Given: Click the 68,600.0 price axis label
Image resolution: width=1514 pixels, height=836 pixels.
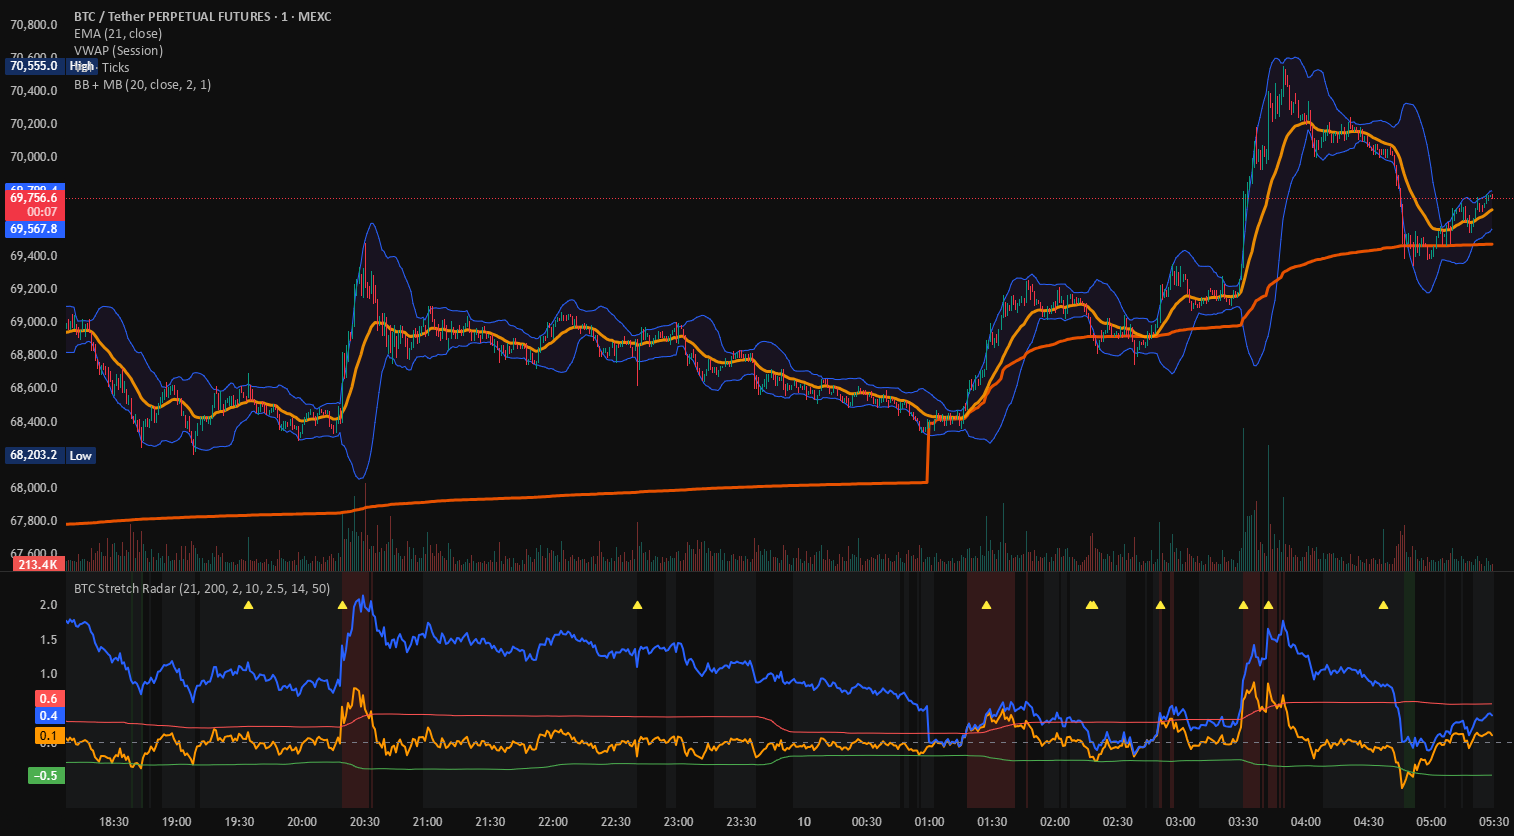Looking at the screenshot, I should [x=34, y=388].
